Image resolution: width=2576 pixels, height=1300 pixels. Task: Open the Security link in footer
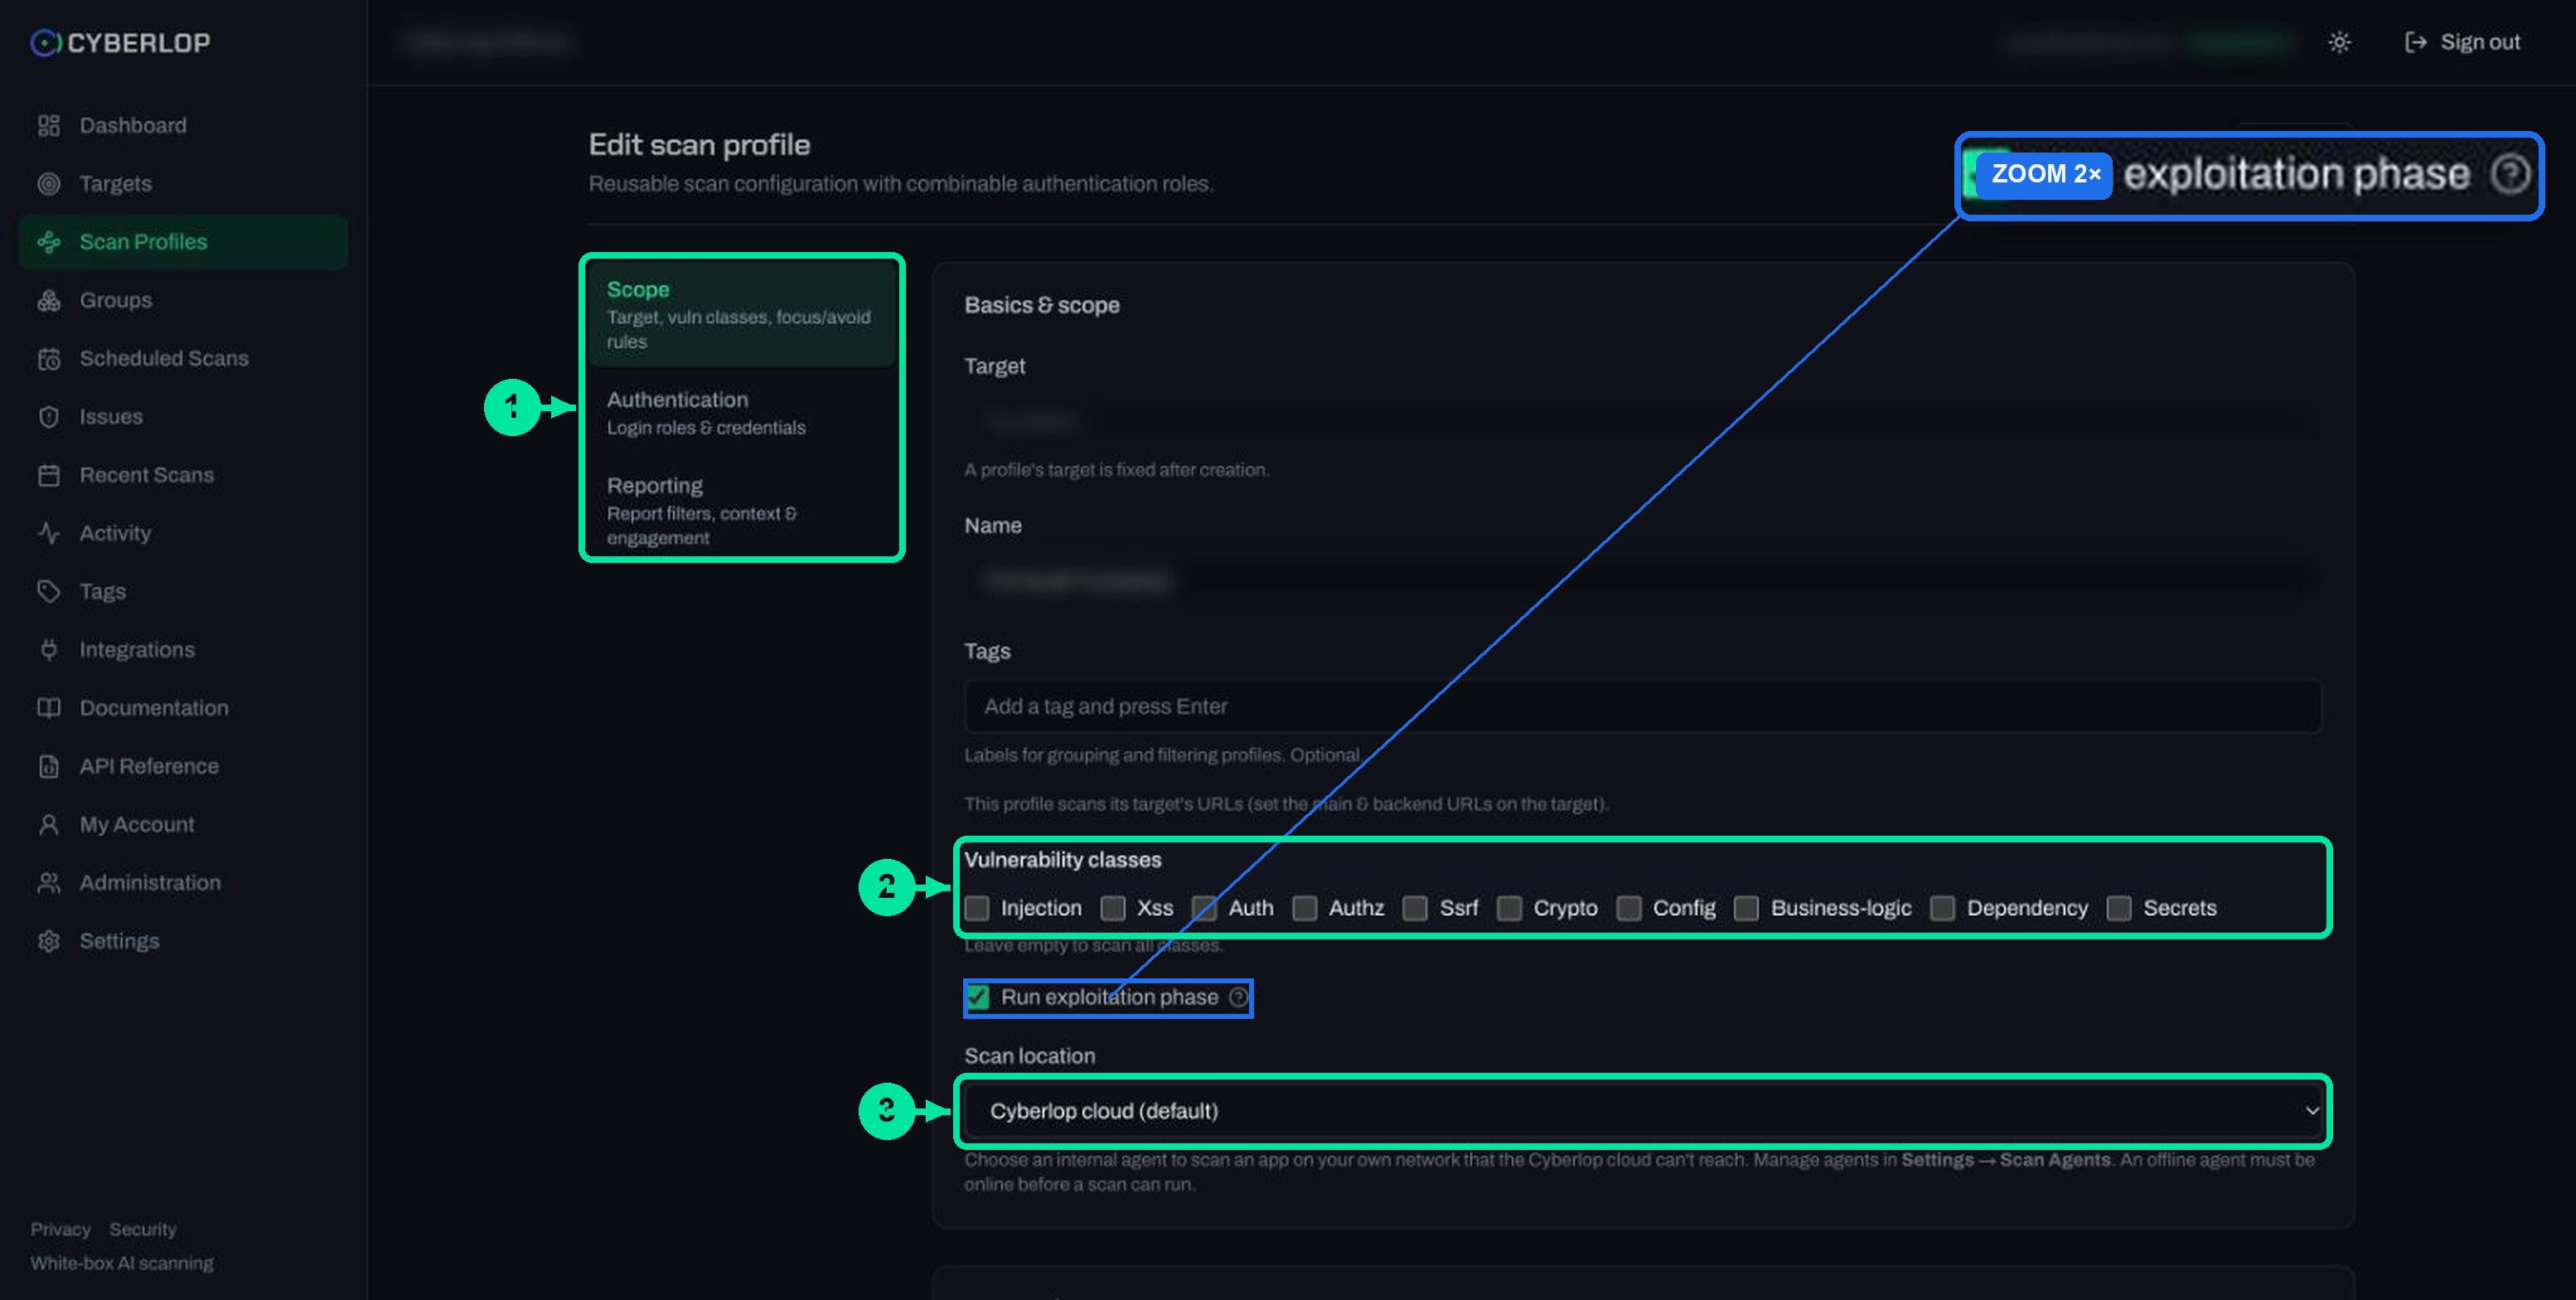143,1229
